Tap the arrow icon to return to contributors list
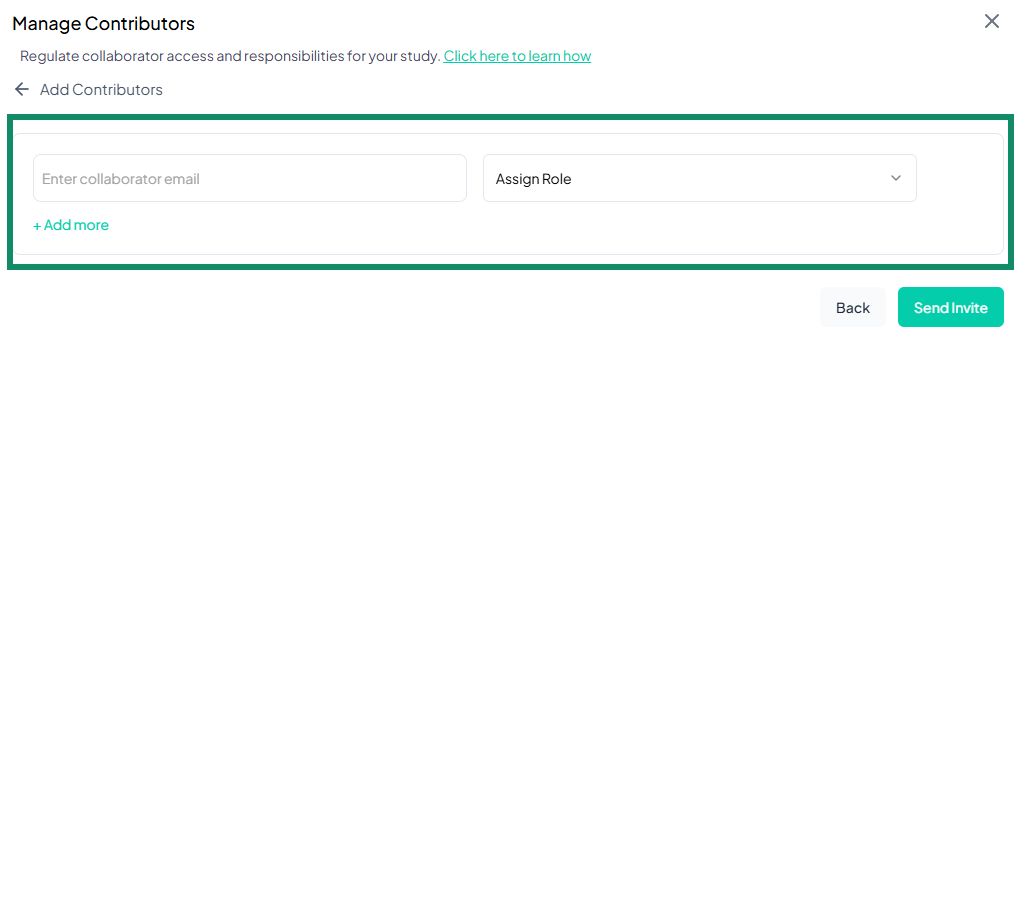Screen dimensions: 1020x907 pyautogui.click(x=22, y=89)
